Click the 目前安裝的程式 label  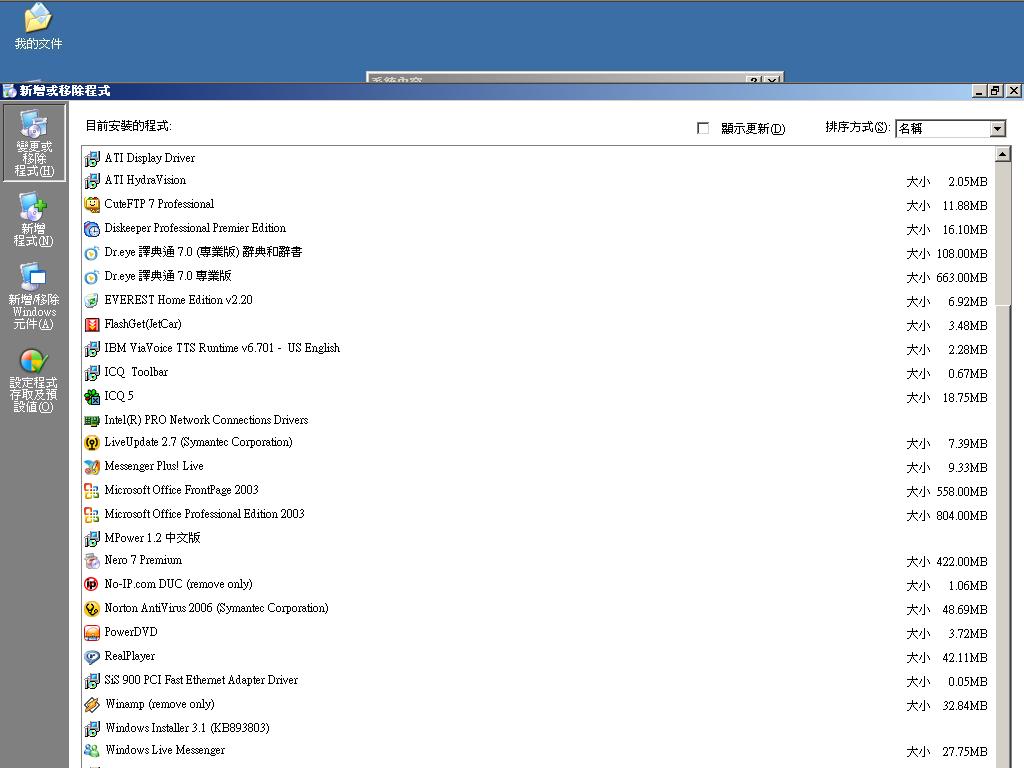point(129,125)
